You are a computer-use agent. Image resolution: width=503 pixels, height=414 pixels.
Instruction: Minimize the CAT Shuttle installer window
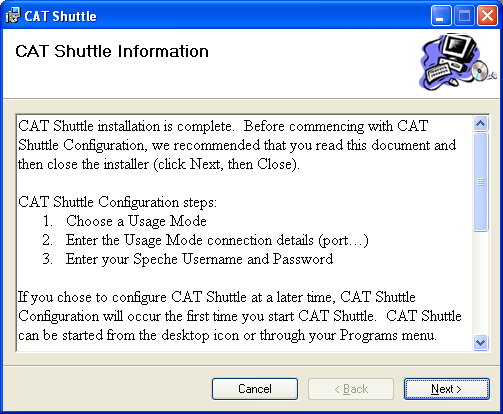[441, 16]
